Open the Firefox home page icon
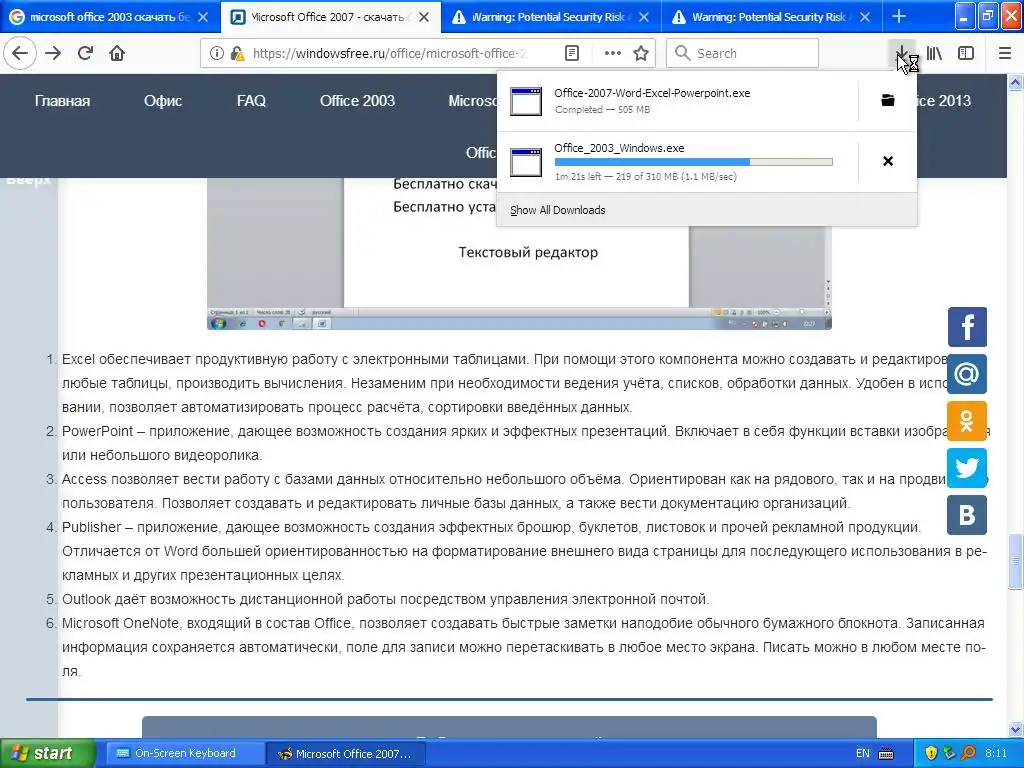The image size is (1024, 768). (117, 53)
